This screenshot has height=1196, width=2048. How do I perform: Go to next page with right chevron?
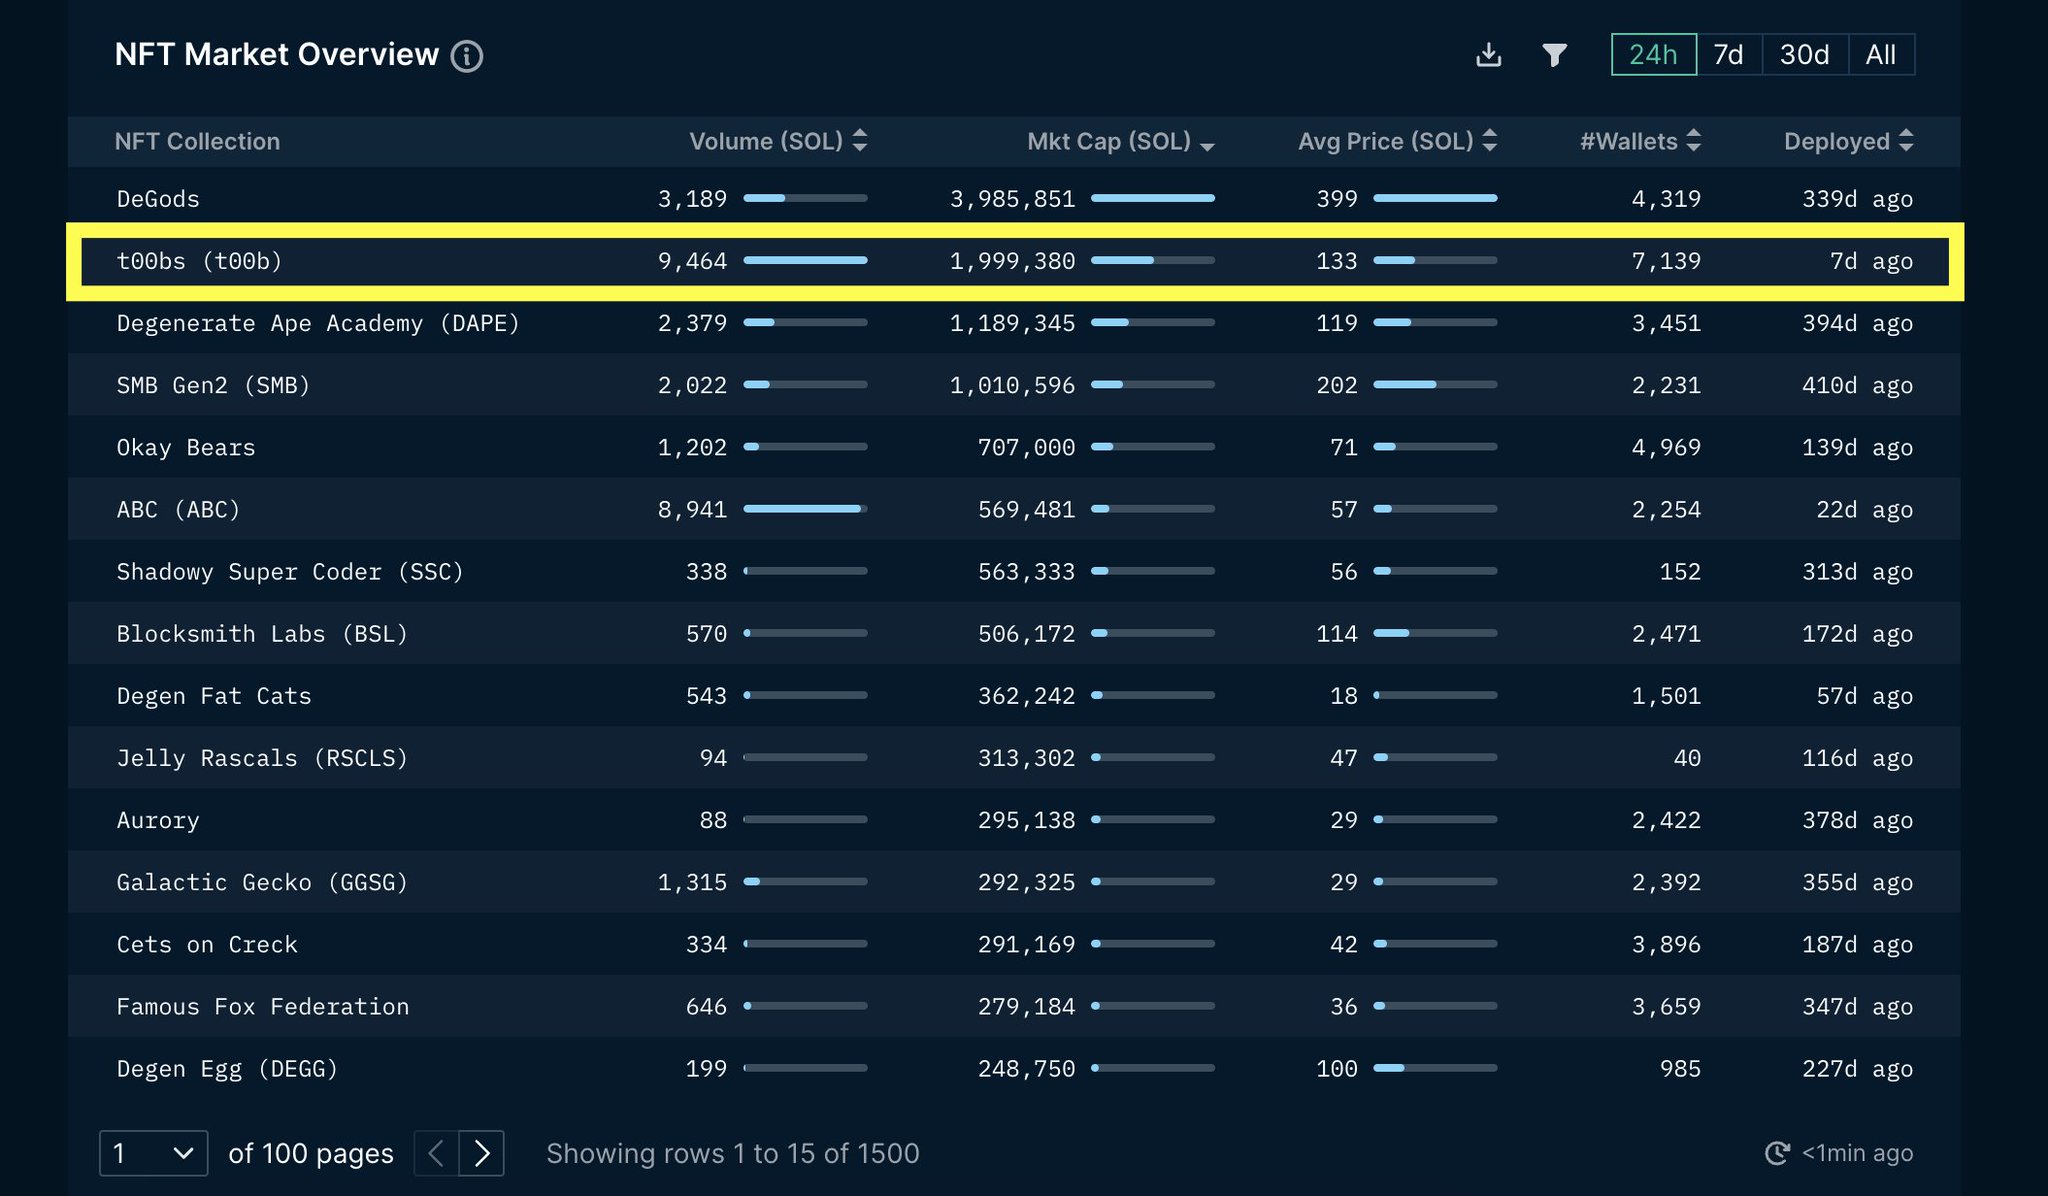[x=482, y=1153]
